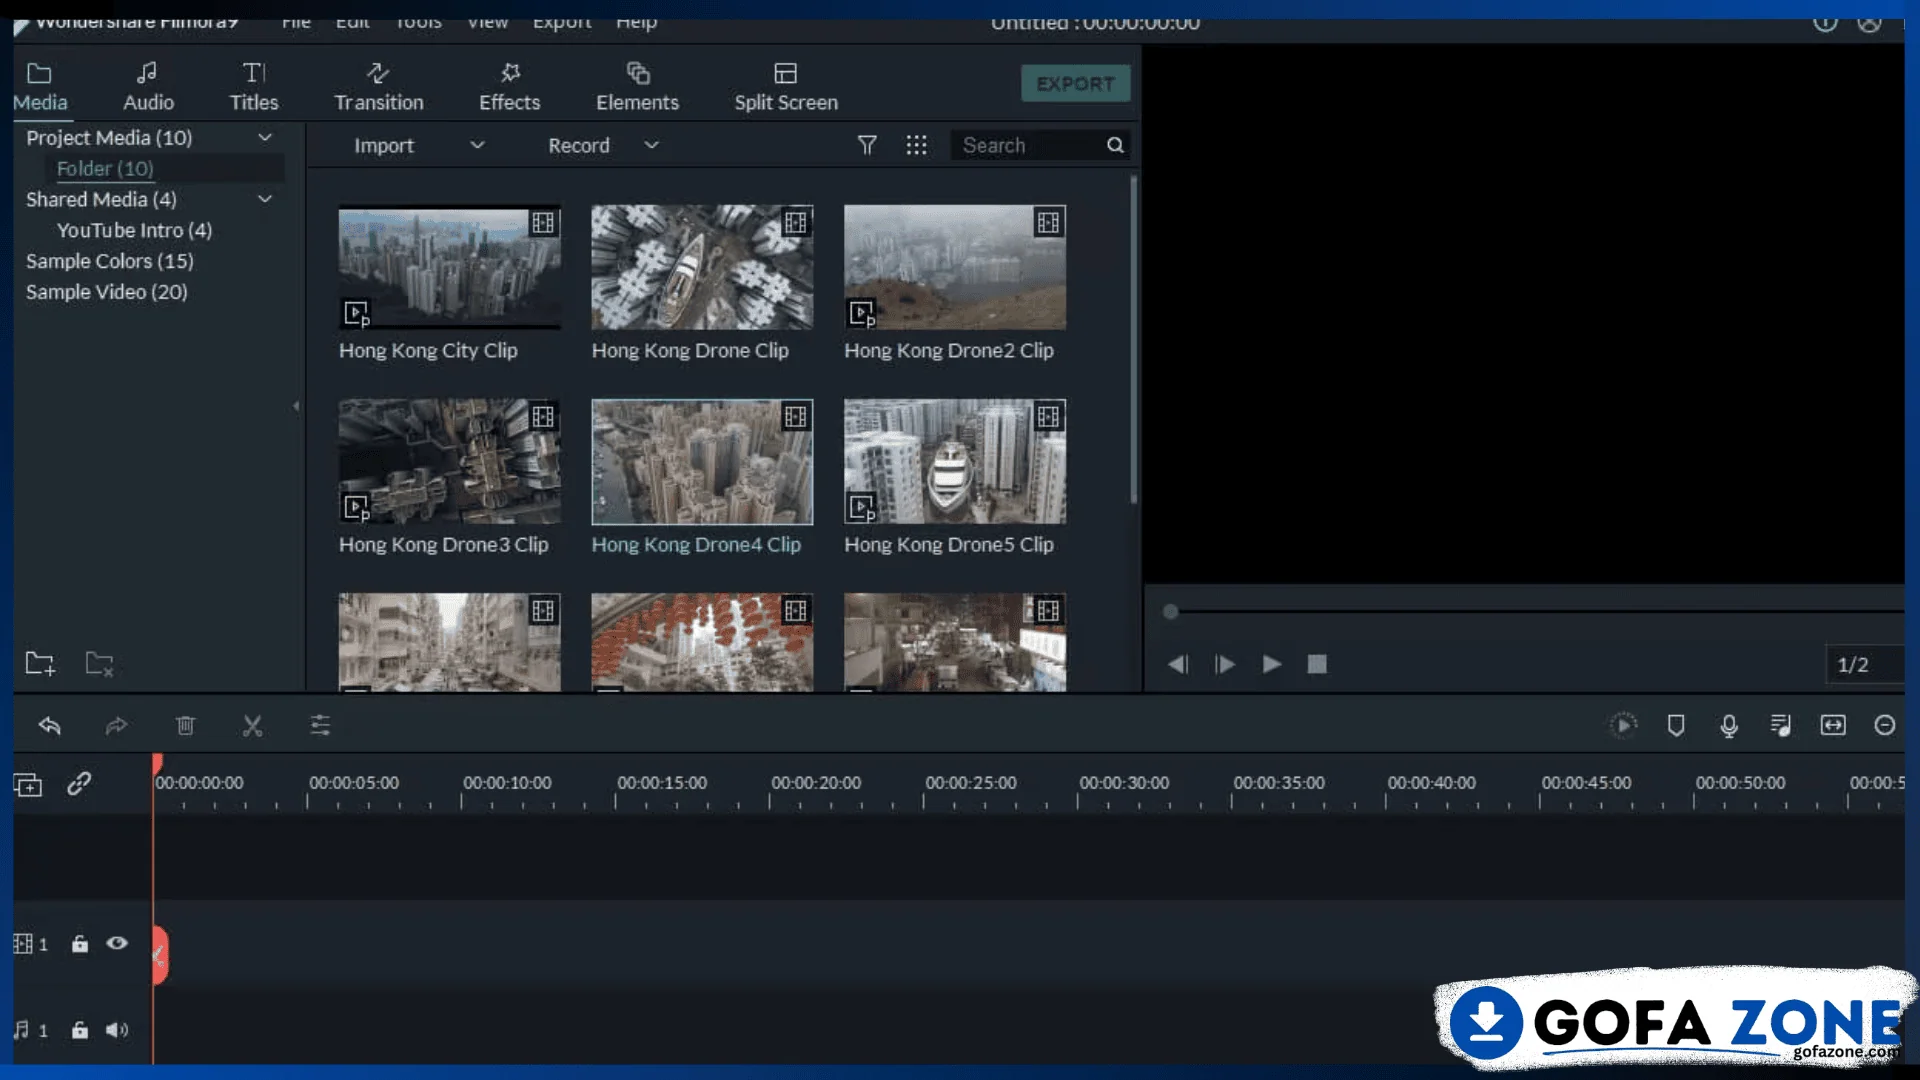This screenshot has width=1920, height=1080.
Task: Click zoom to fit timeline icon
Action: (x=1833, y=725)
